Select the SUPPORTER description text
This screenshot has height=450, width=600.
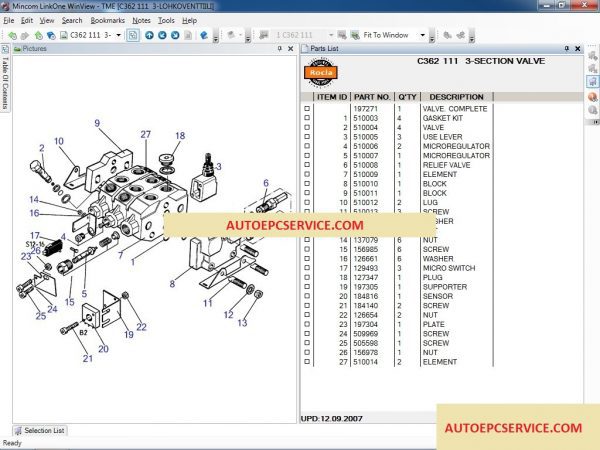[445, 287]
